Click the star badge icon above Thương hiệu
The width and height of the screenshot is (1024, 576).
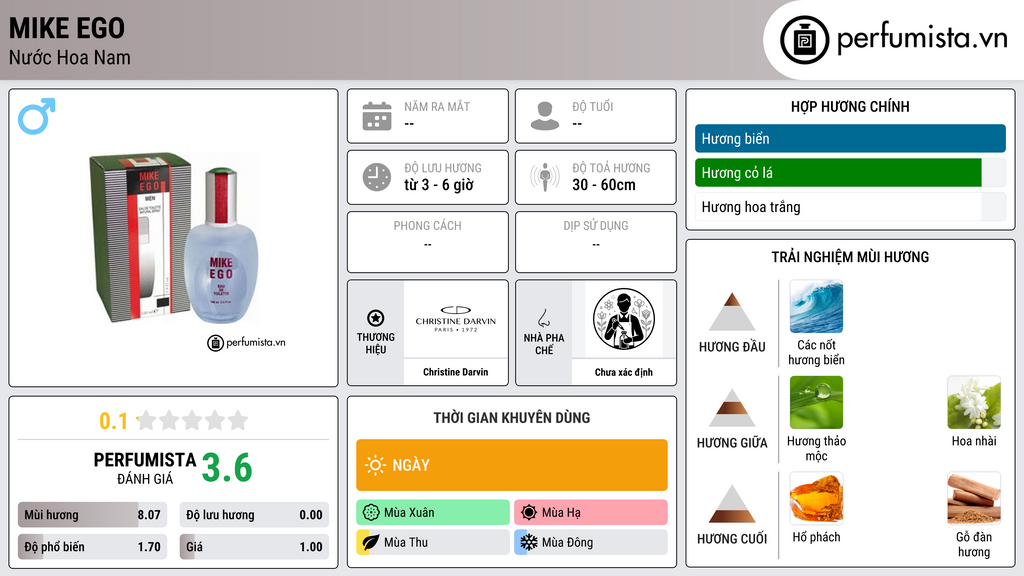pyautogui.click(x=376, y=318)
